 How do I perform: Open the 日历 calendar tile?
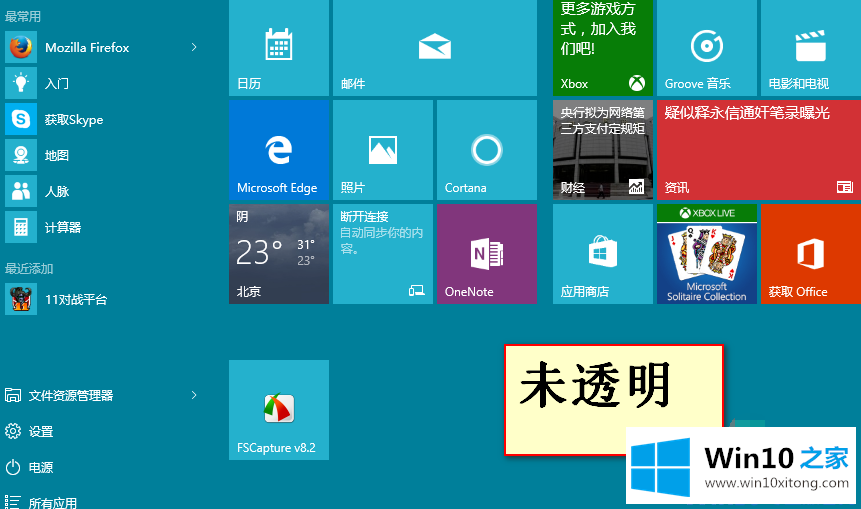click(x=279, y=48)
